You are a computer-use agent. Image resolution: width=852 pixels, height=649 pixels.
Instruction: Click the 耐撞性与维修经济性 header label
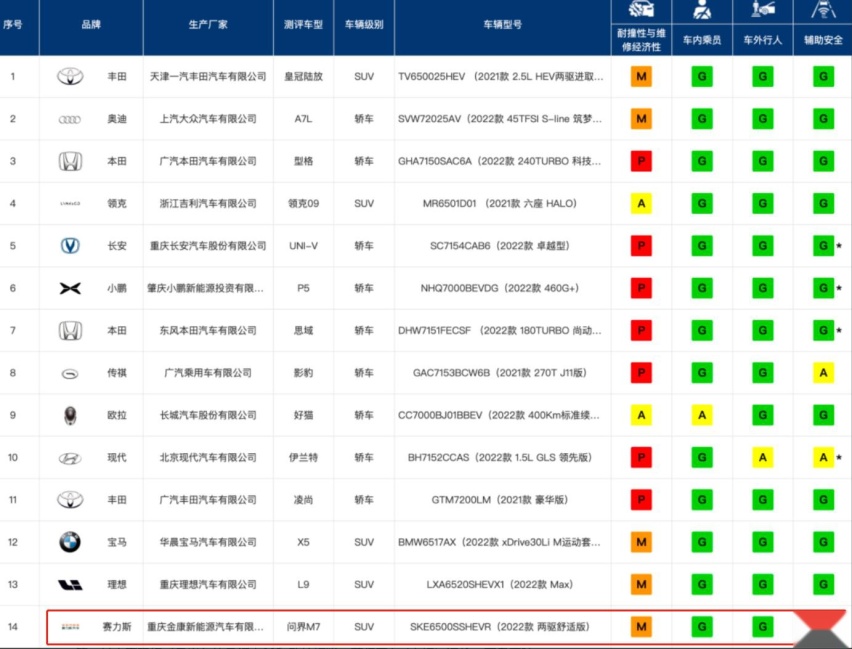click(x=641, y=40)
